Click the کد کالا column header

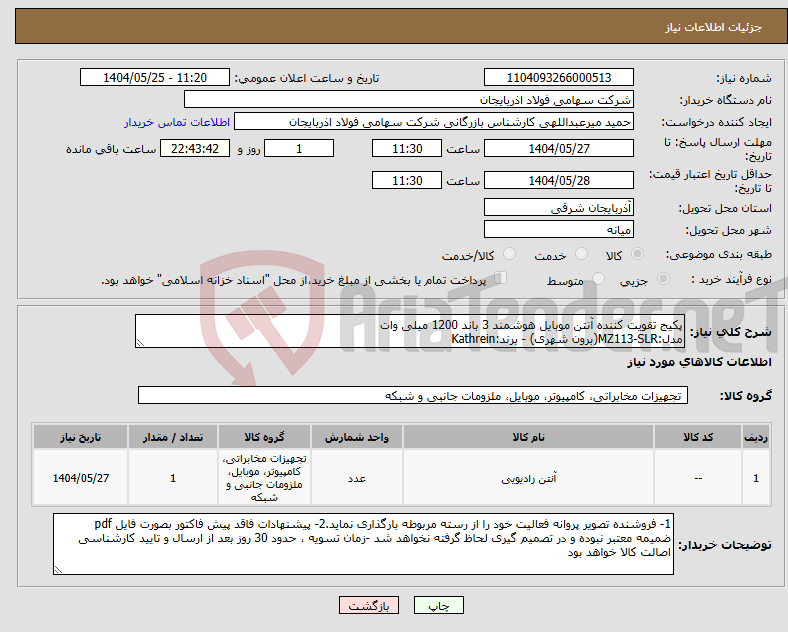[x=698, y=437]
